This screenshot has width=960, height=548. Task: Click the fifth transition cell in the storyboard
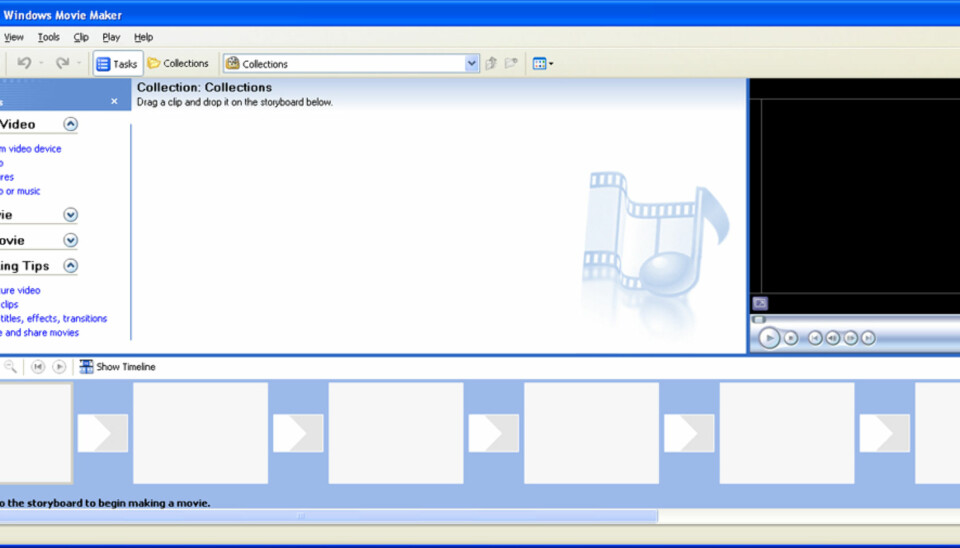pos(885,433)
